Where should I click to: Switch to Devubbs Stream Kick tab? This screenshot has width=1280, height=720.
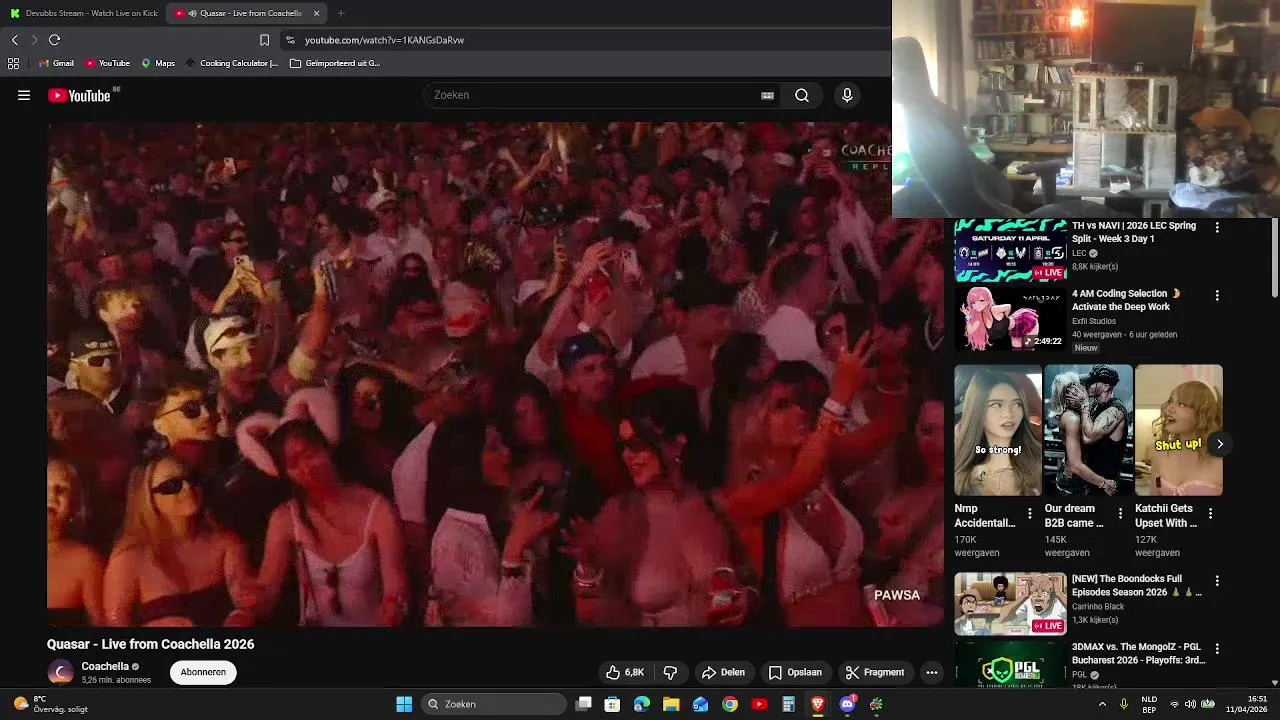(x=83, y=13)
